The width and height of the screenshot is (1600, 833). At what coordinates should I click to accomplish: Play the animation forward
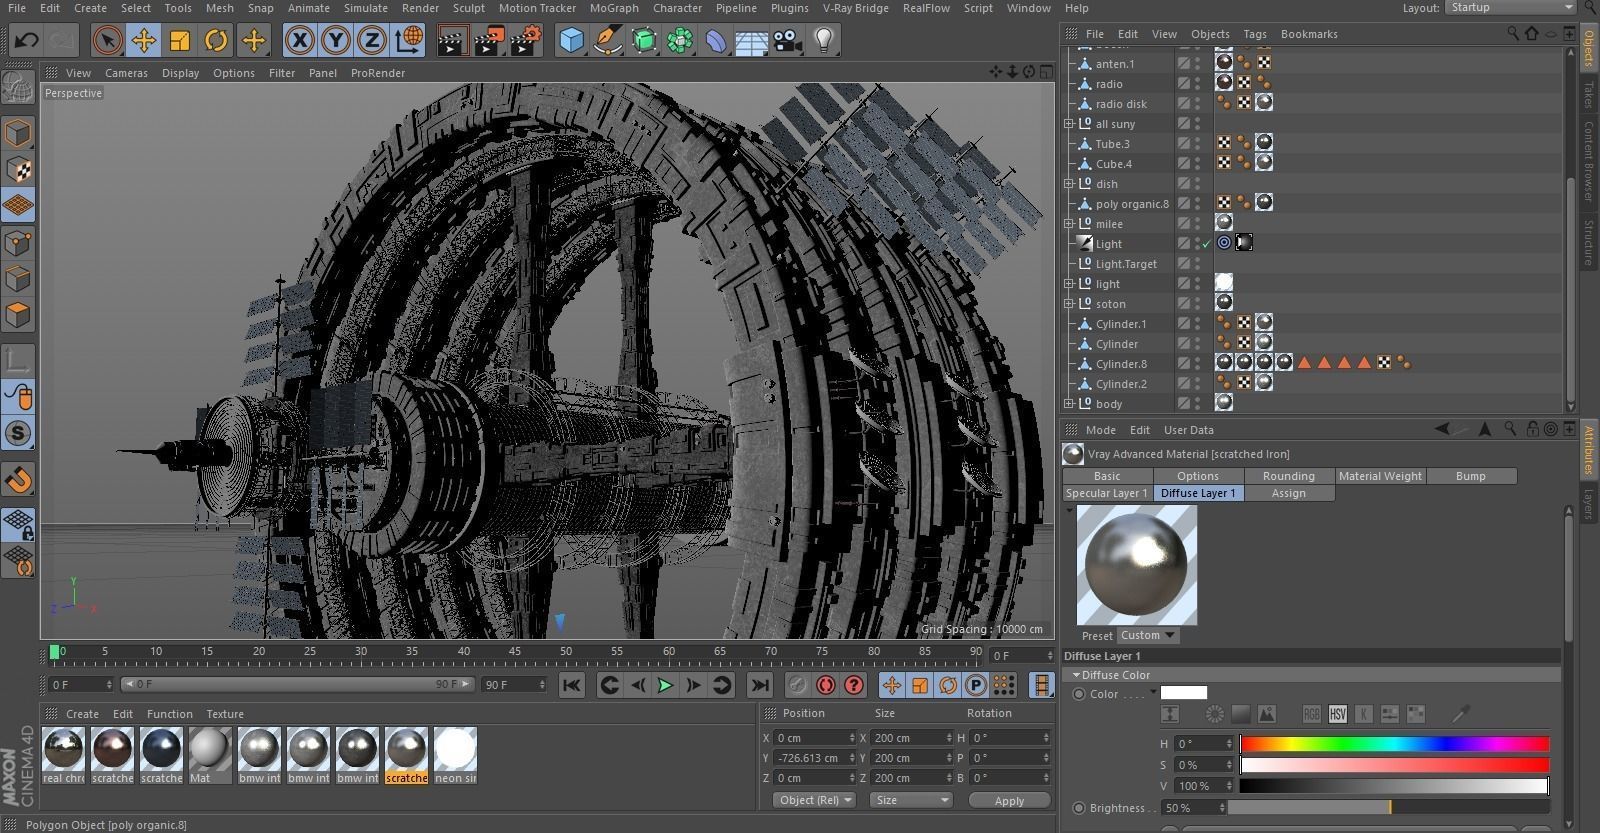[x=665, y=685]
